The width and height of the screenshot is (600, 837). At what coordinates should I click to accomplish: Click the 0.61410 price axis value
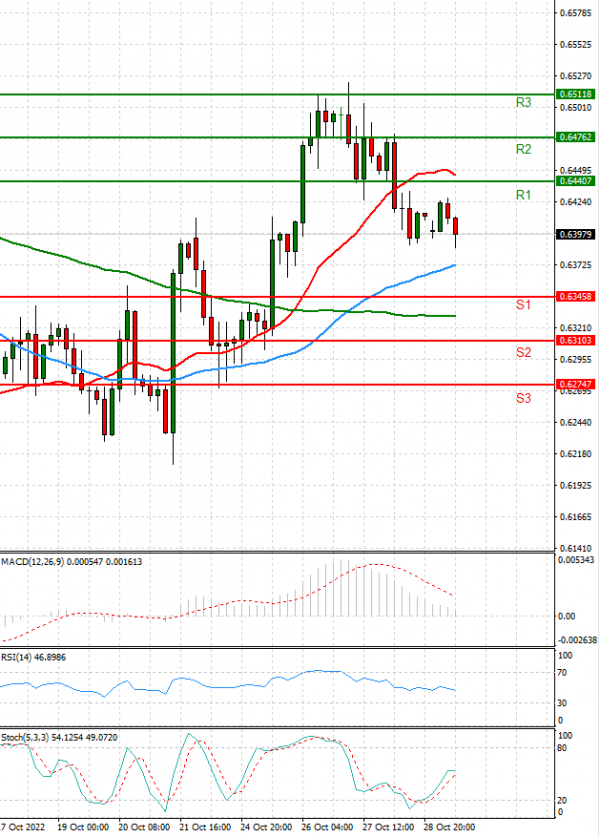pyautogui.click(x=575, y=548)
